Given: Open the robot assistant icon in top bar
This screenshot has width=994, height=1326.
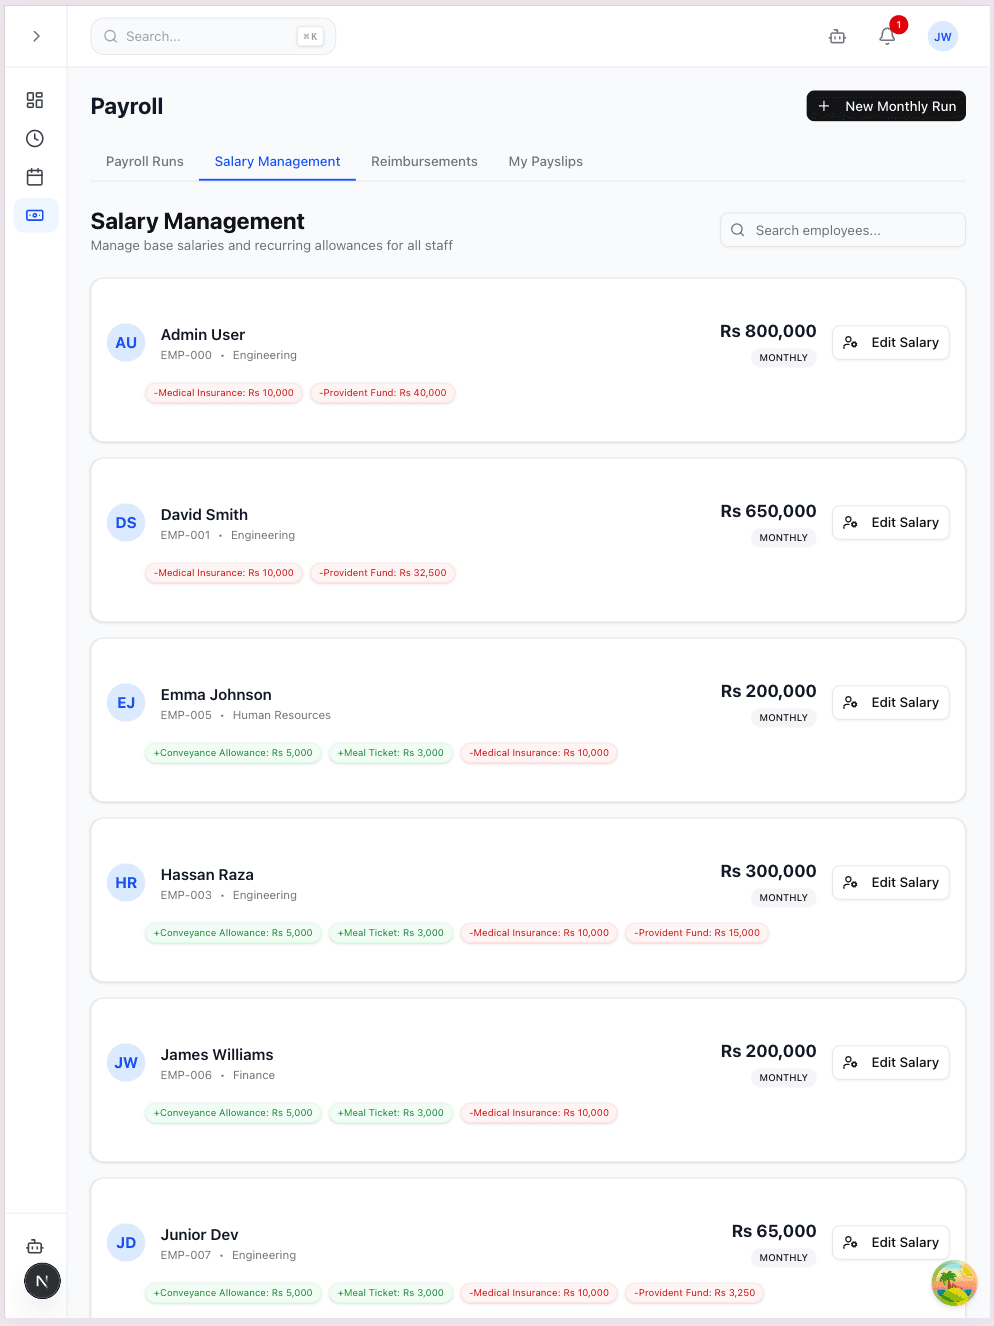Looking at the screenshot, I should click(837, 37).
